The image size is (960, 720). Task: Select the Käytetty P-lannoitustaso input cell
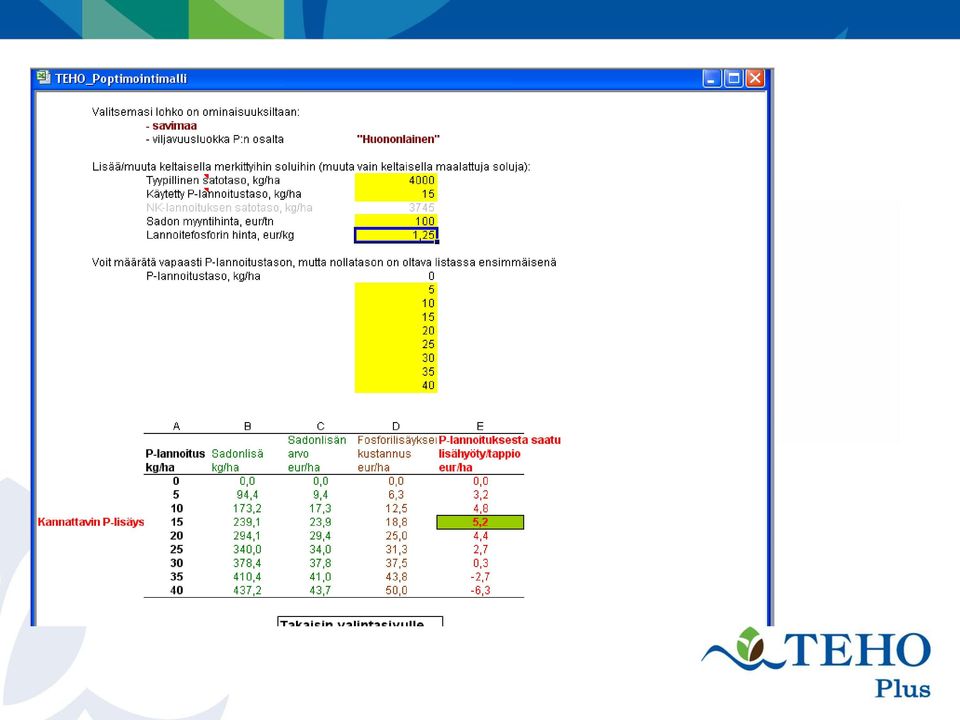coord(396,194)
